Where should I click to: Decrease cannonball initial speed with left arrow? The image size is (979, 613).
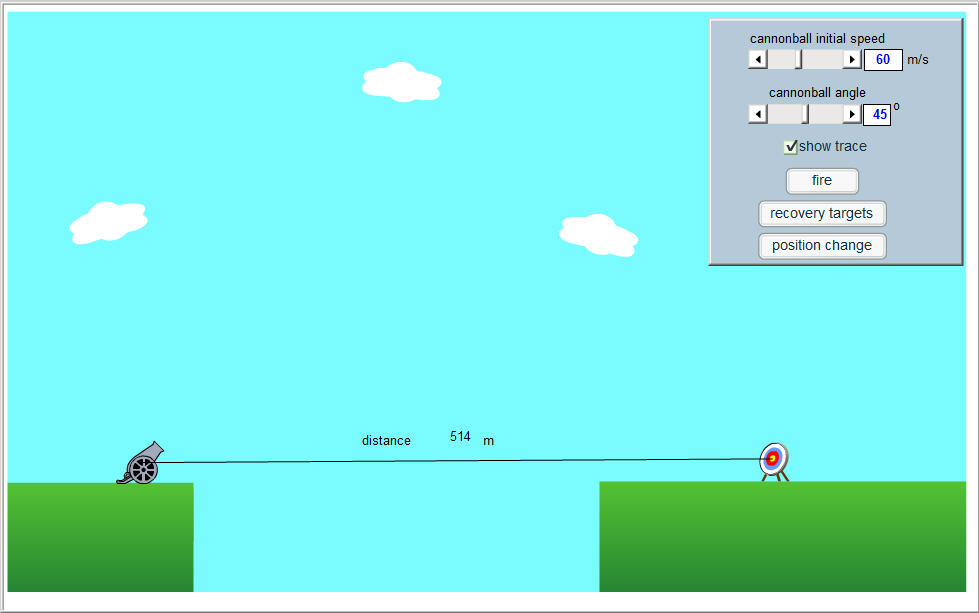coord(757,59)
